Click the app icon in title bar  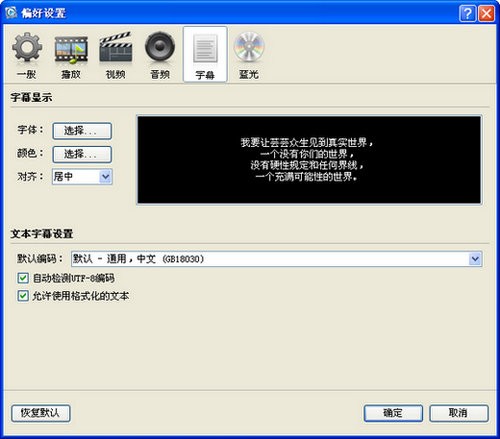coord(11,13)
